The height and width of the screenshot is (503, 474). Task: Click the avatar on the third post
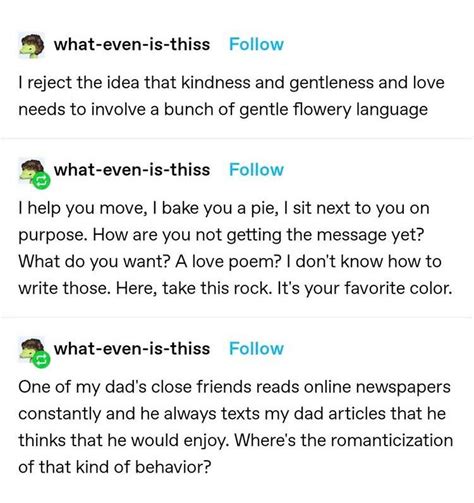tap(32, 350)
